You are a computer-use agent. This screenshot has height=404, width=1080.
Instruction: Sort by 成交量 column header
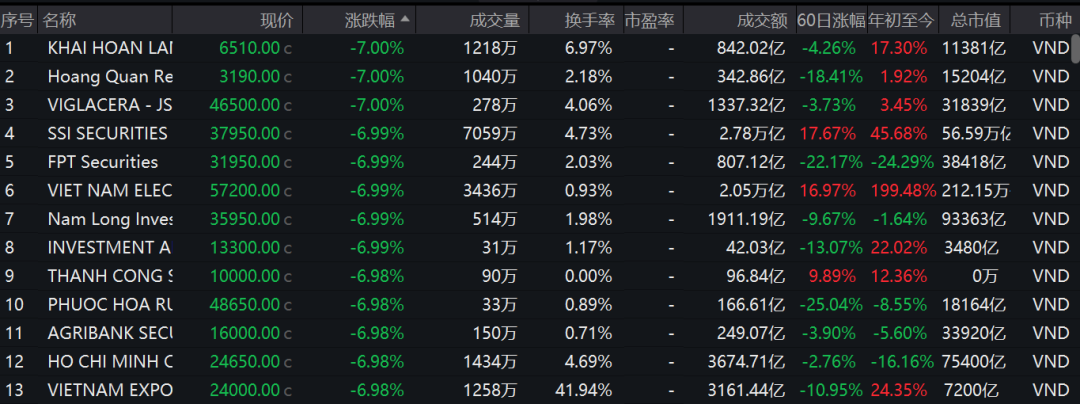(492, 20)
